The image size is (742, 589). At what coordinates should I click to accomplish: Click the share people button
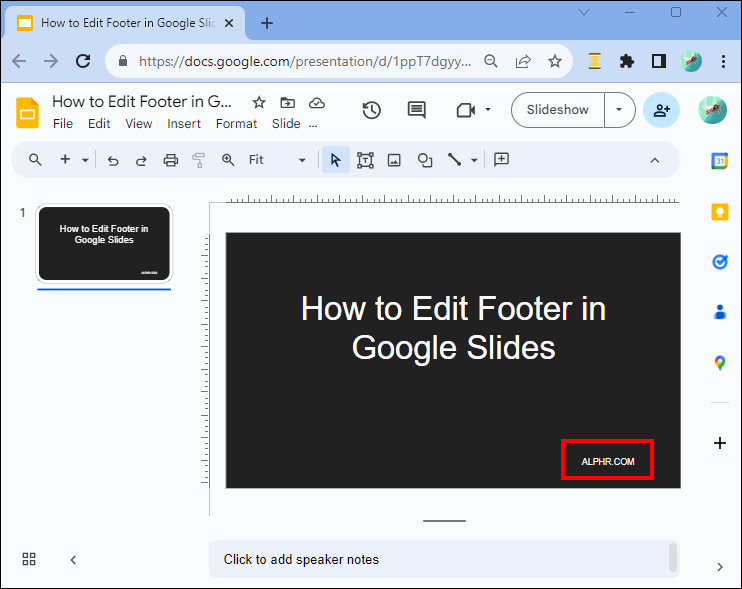point(661,110)
